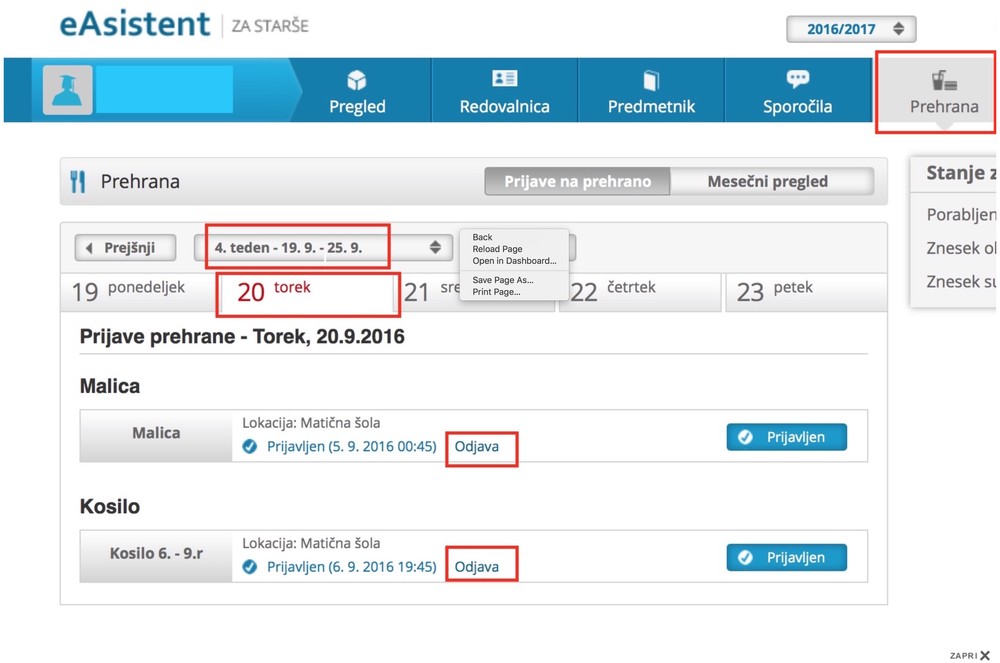Switch to Mesečni pregled view
This screenshot has height=663, width=1000.
coord(767,181)
